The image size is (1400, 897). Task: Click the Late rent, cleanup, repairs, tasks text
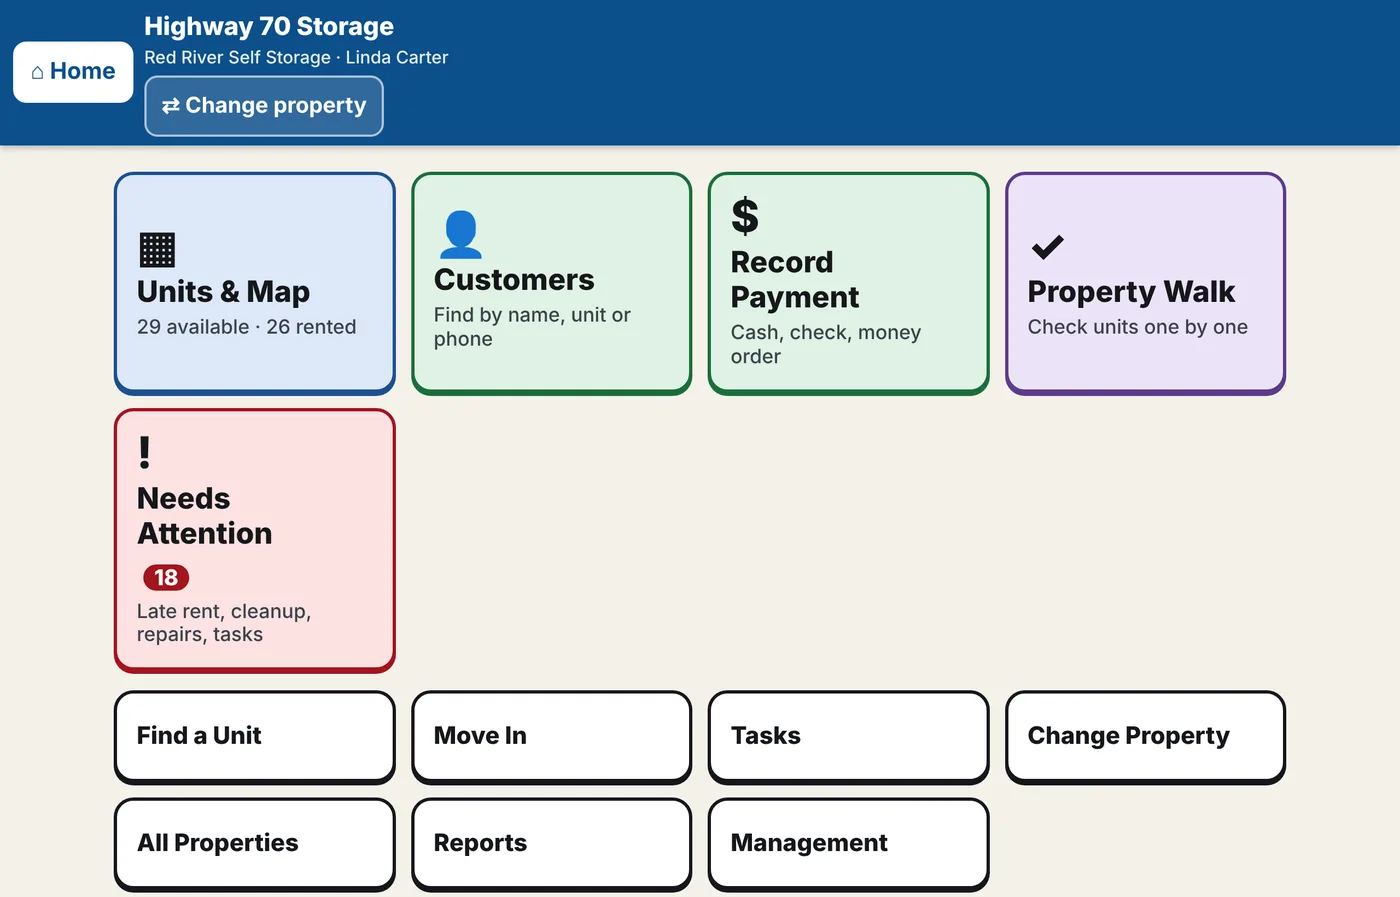tap(224, 622)
